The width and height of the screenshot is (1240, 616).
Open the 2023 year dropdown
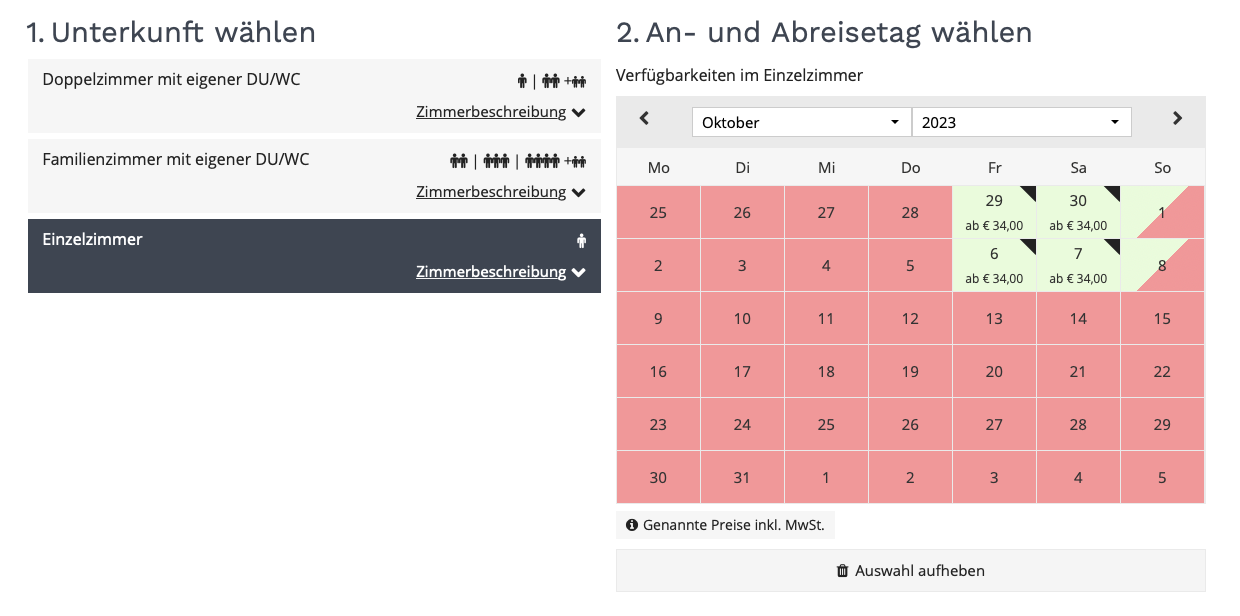pyautogui.click(x=1021, y=122)
